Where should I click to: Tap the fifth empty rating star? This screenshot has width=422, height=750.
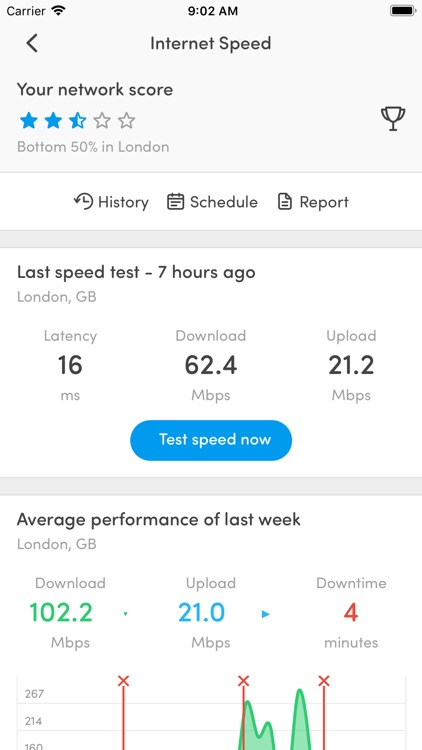[126, 121]
